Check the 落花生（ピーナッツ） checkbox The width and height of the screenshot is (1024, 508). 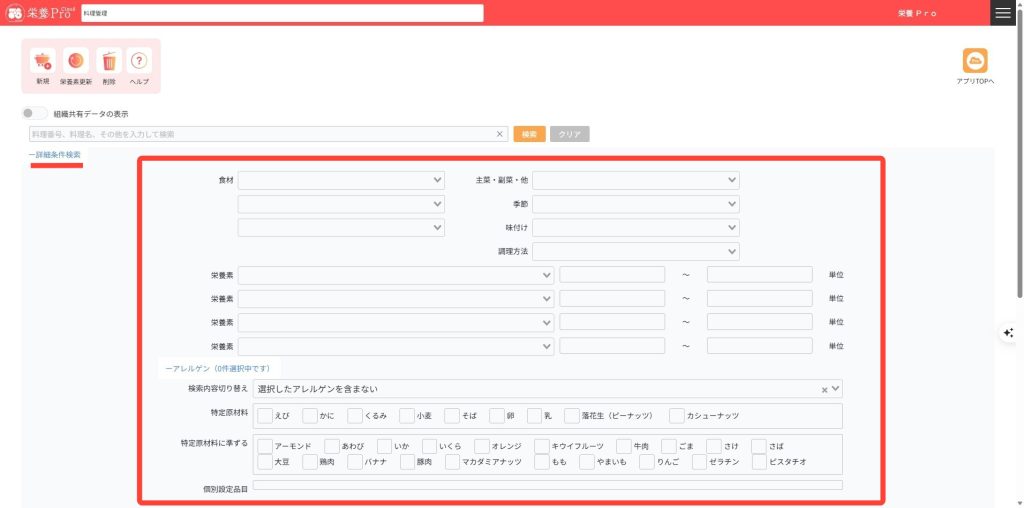(572, 416)
